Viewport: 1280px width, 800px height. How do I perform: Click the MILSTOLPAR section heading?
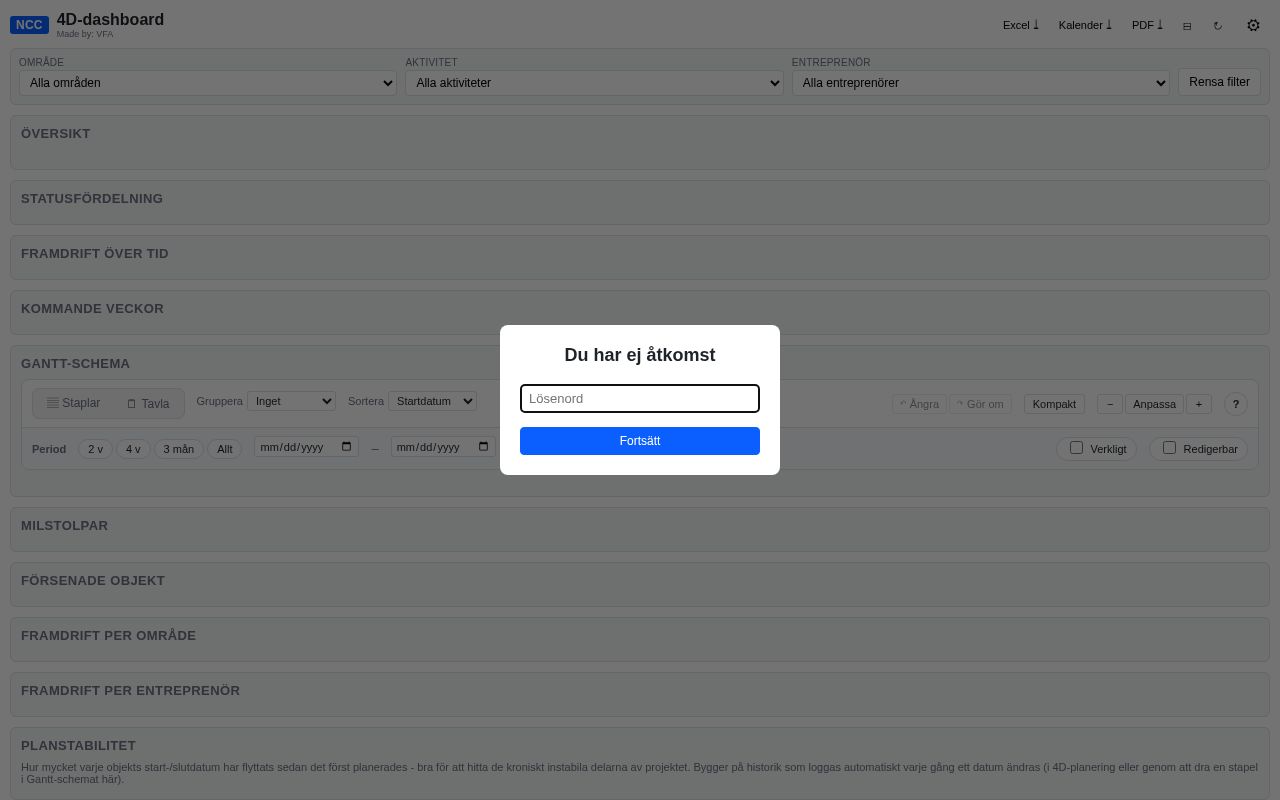[64, 526]
